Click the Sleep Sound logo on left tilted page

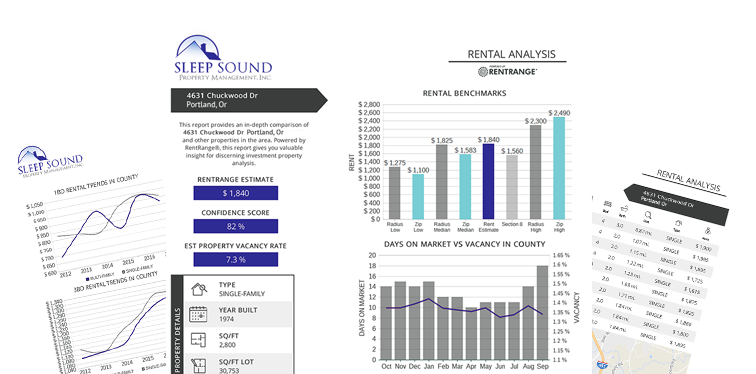50,161
